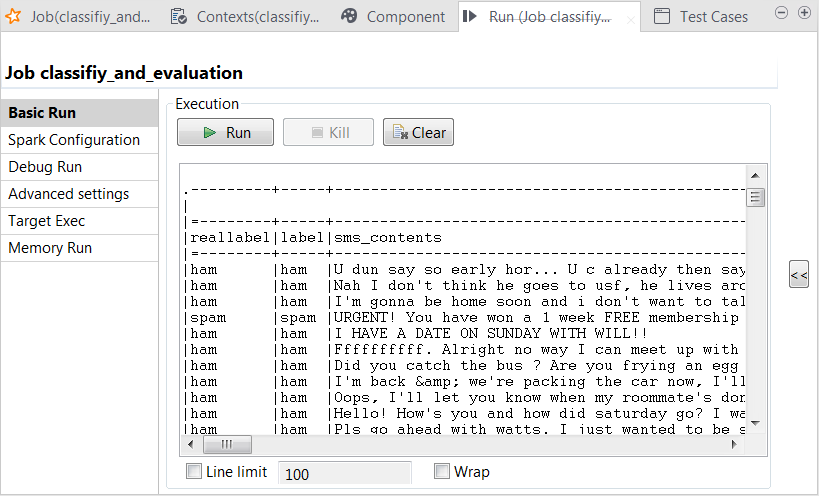Select Debug Run mode
Screen dimensions: 819x496
[79, 167]
